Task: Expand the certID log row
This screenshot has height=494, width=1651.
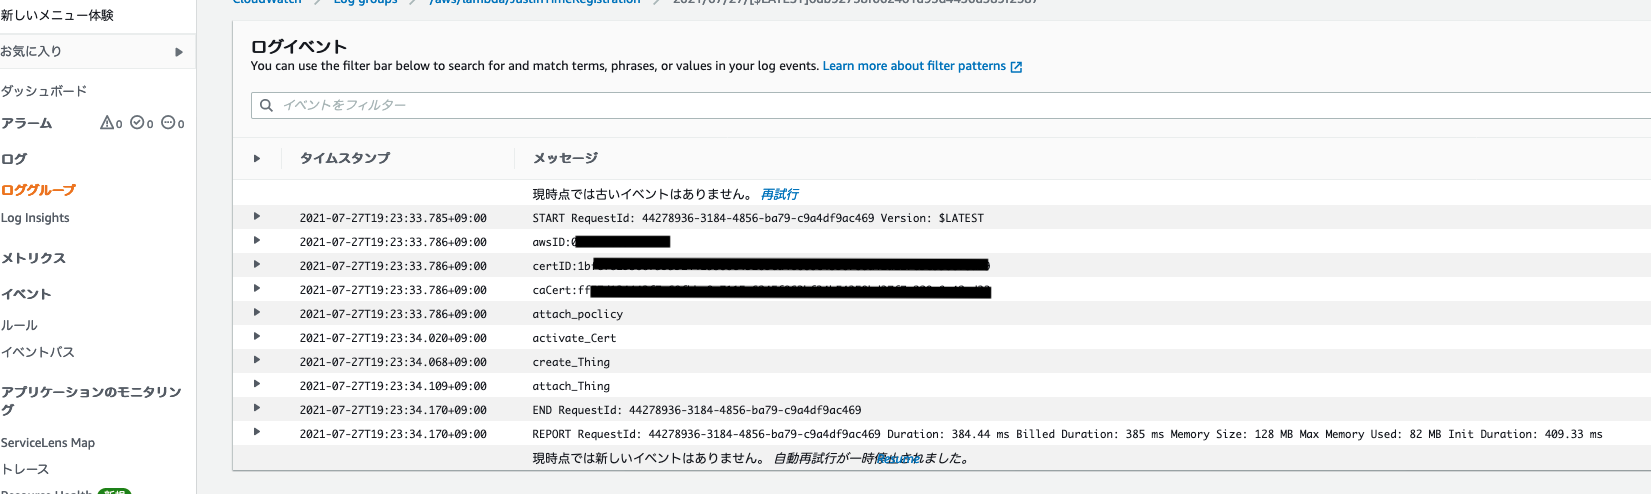Action: coord(257,264)
